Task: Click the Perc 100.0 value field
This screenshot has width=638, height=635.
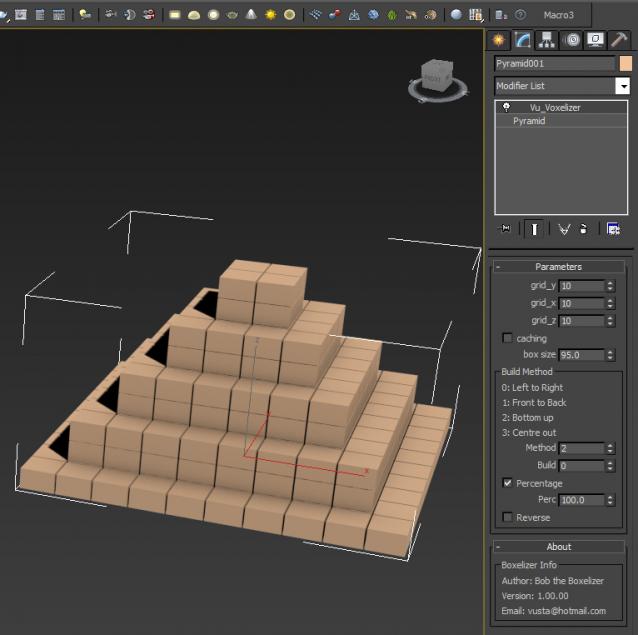Action: [581, 500]
